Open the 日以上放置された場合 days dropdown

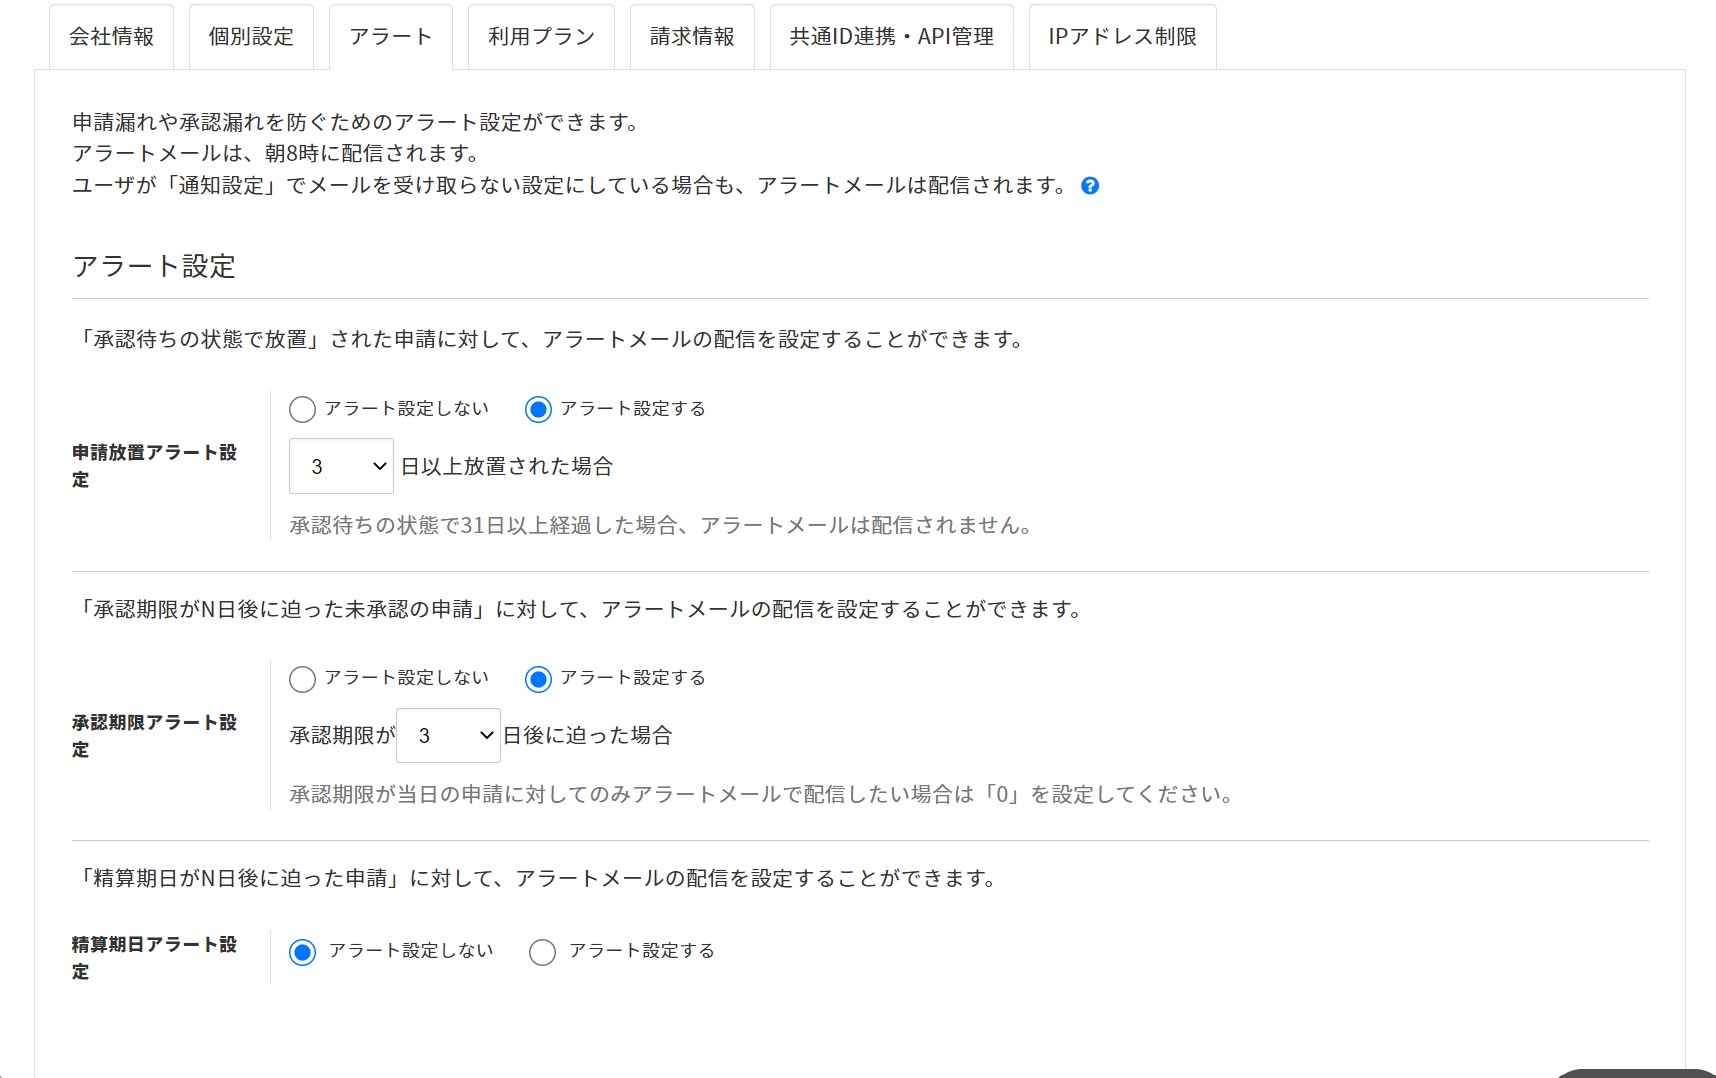point(341,466)
